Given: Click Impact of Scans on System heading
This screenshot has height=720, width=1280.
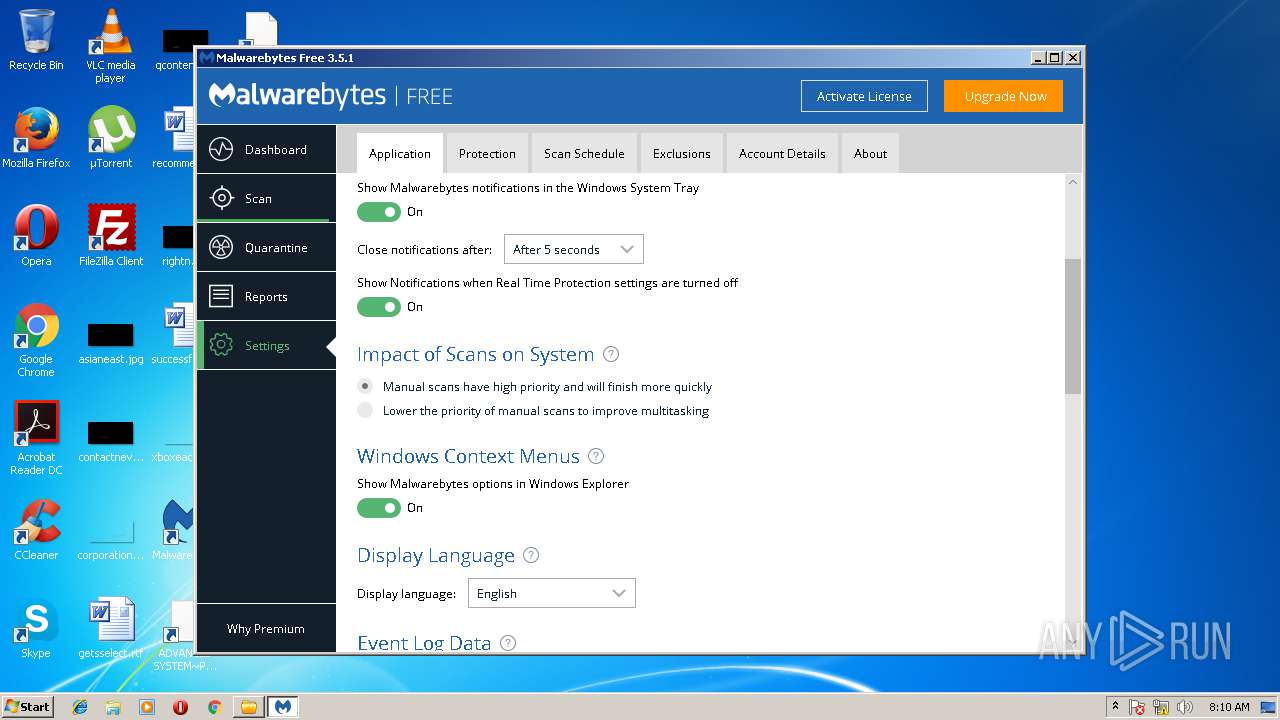Looking at the screenshot, I should (x=475, y=354).
